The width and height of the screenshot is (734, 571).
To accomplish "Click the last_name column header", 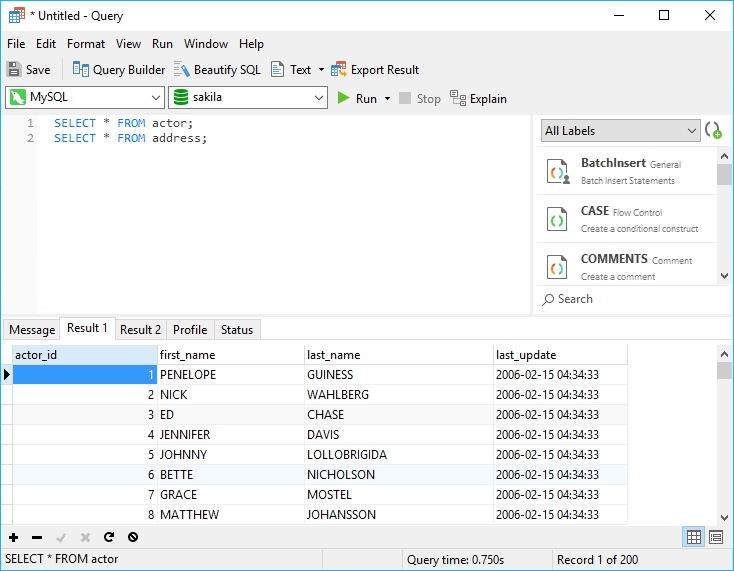I will click(x=399, y=355).
